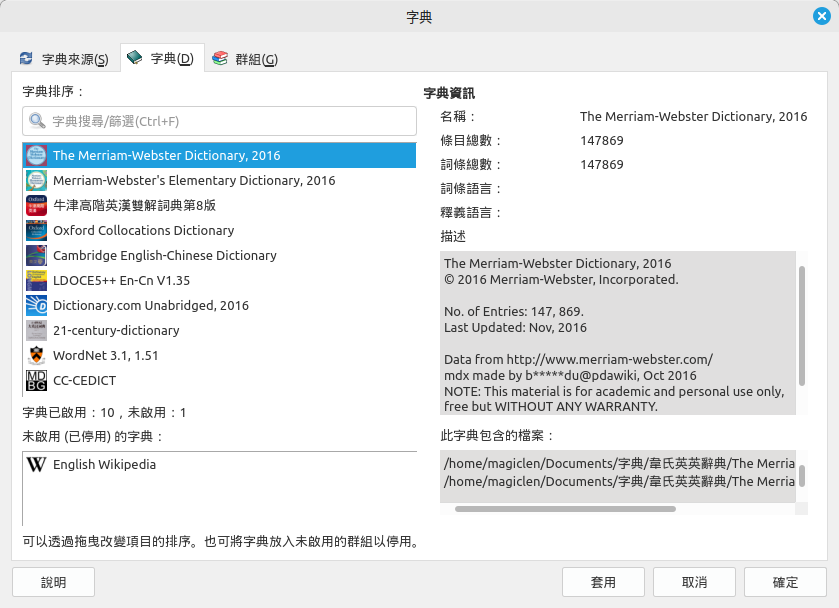Click the 說明 help button
The height and width of the screenshot is (608, 839).
point(54,582)
